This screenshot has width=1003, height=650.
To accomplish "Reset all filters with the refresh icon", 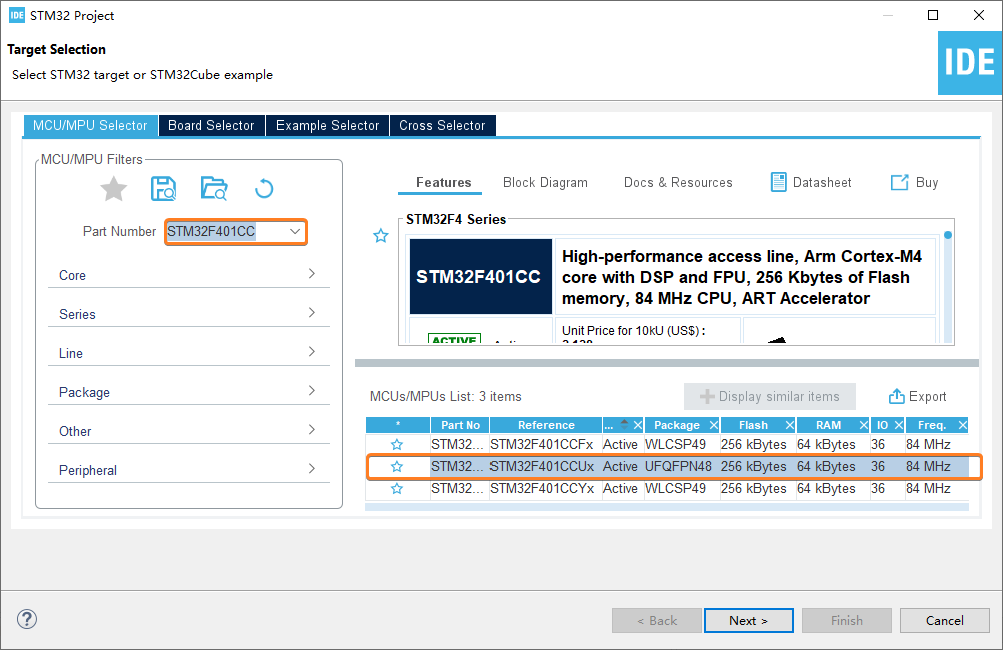I will (x=264, y=189).
